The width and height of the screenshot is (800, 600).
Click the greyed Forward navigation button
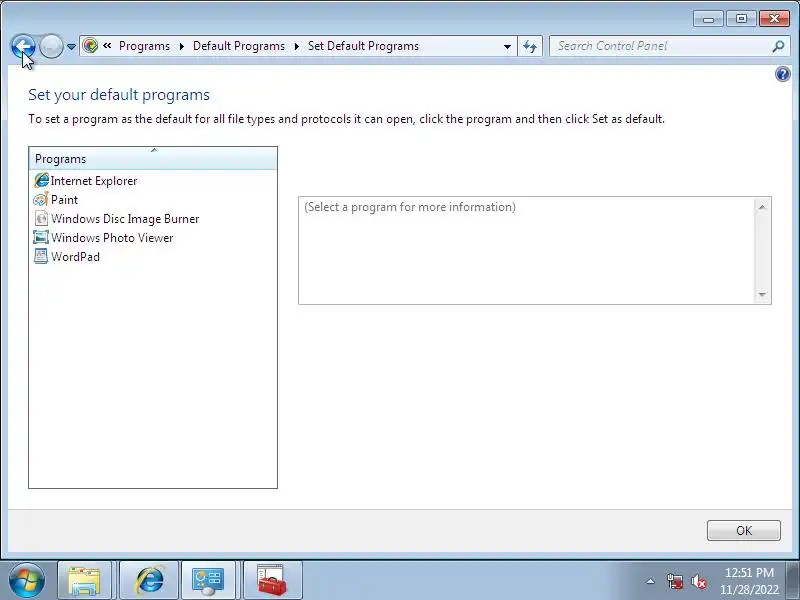pos(52,46)
